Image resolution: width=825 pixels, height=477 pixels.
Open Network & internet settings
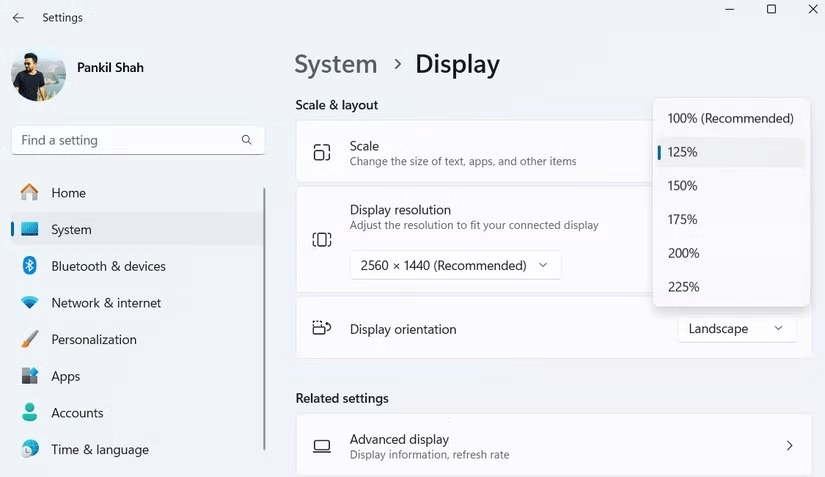tap(106, 303)
